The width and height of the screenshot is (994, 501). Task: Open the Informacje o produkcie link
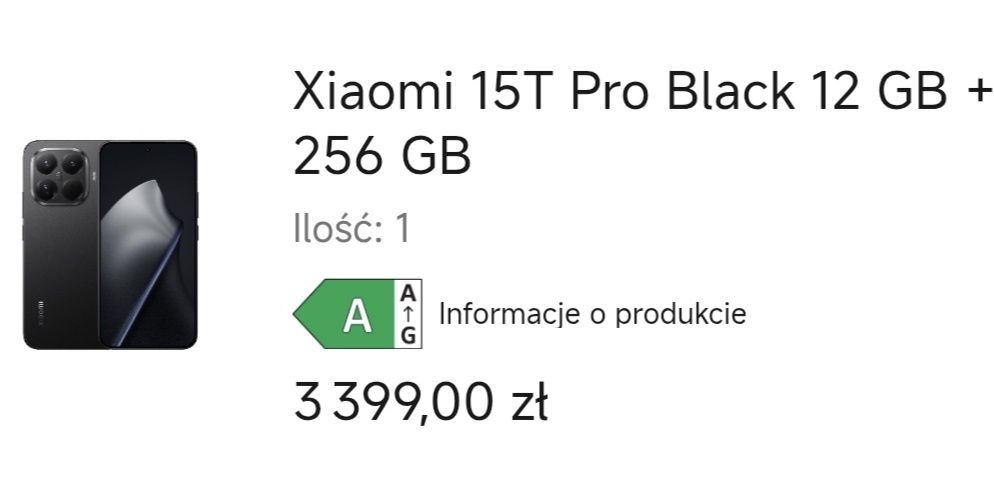(592, 314)
